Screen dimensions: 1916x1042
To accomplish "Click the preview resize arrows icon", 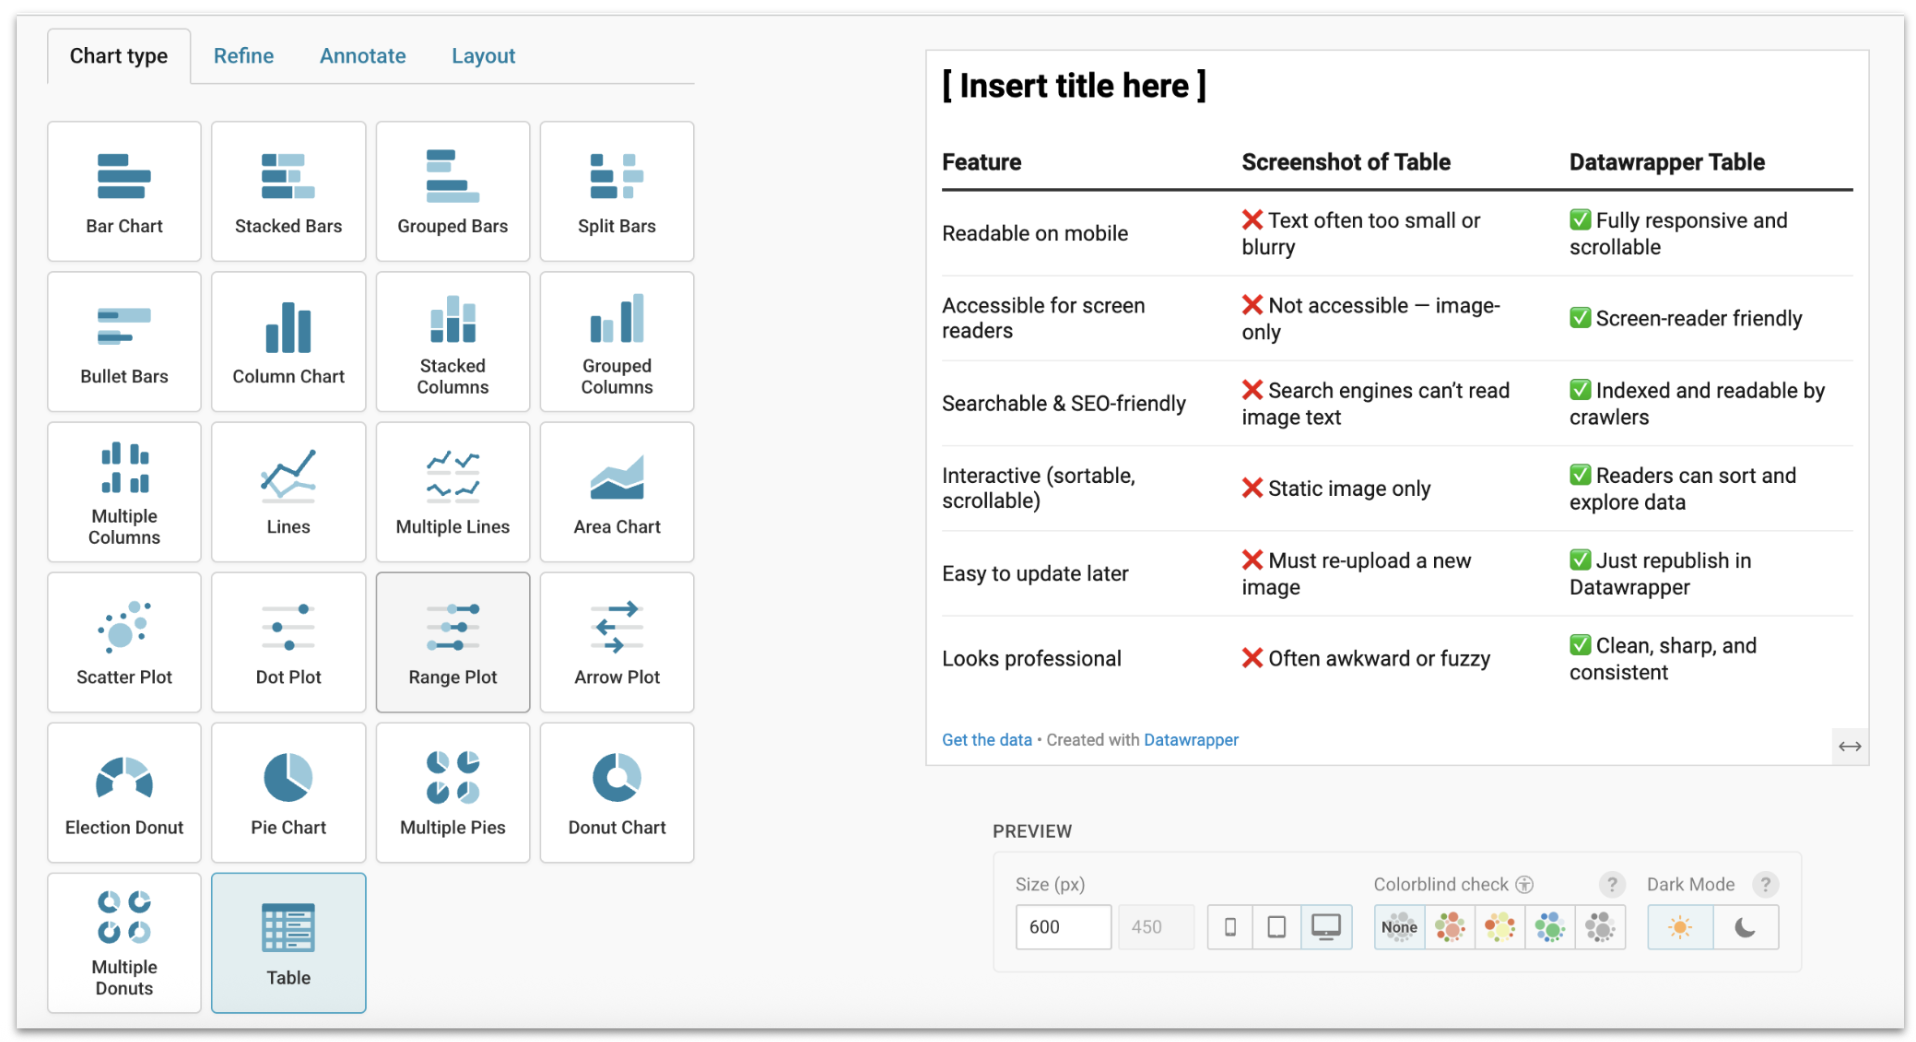I will click(x=1849, y=746).
